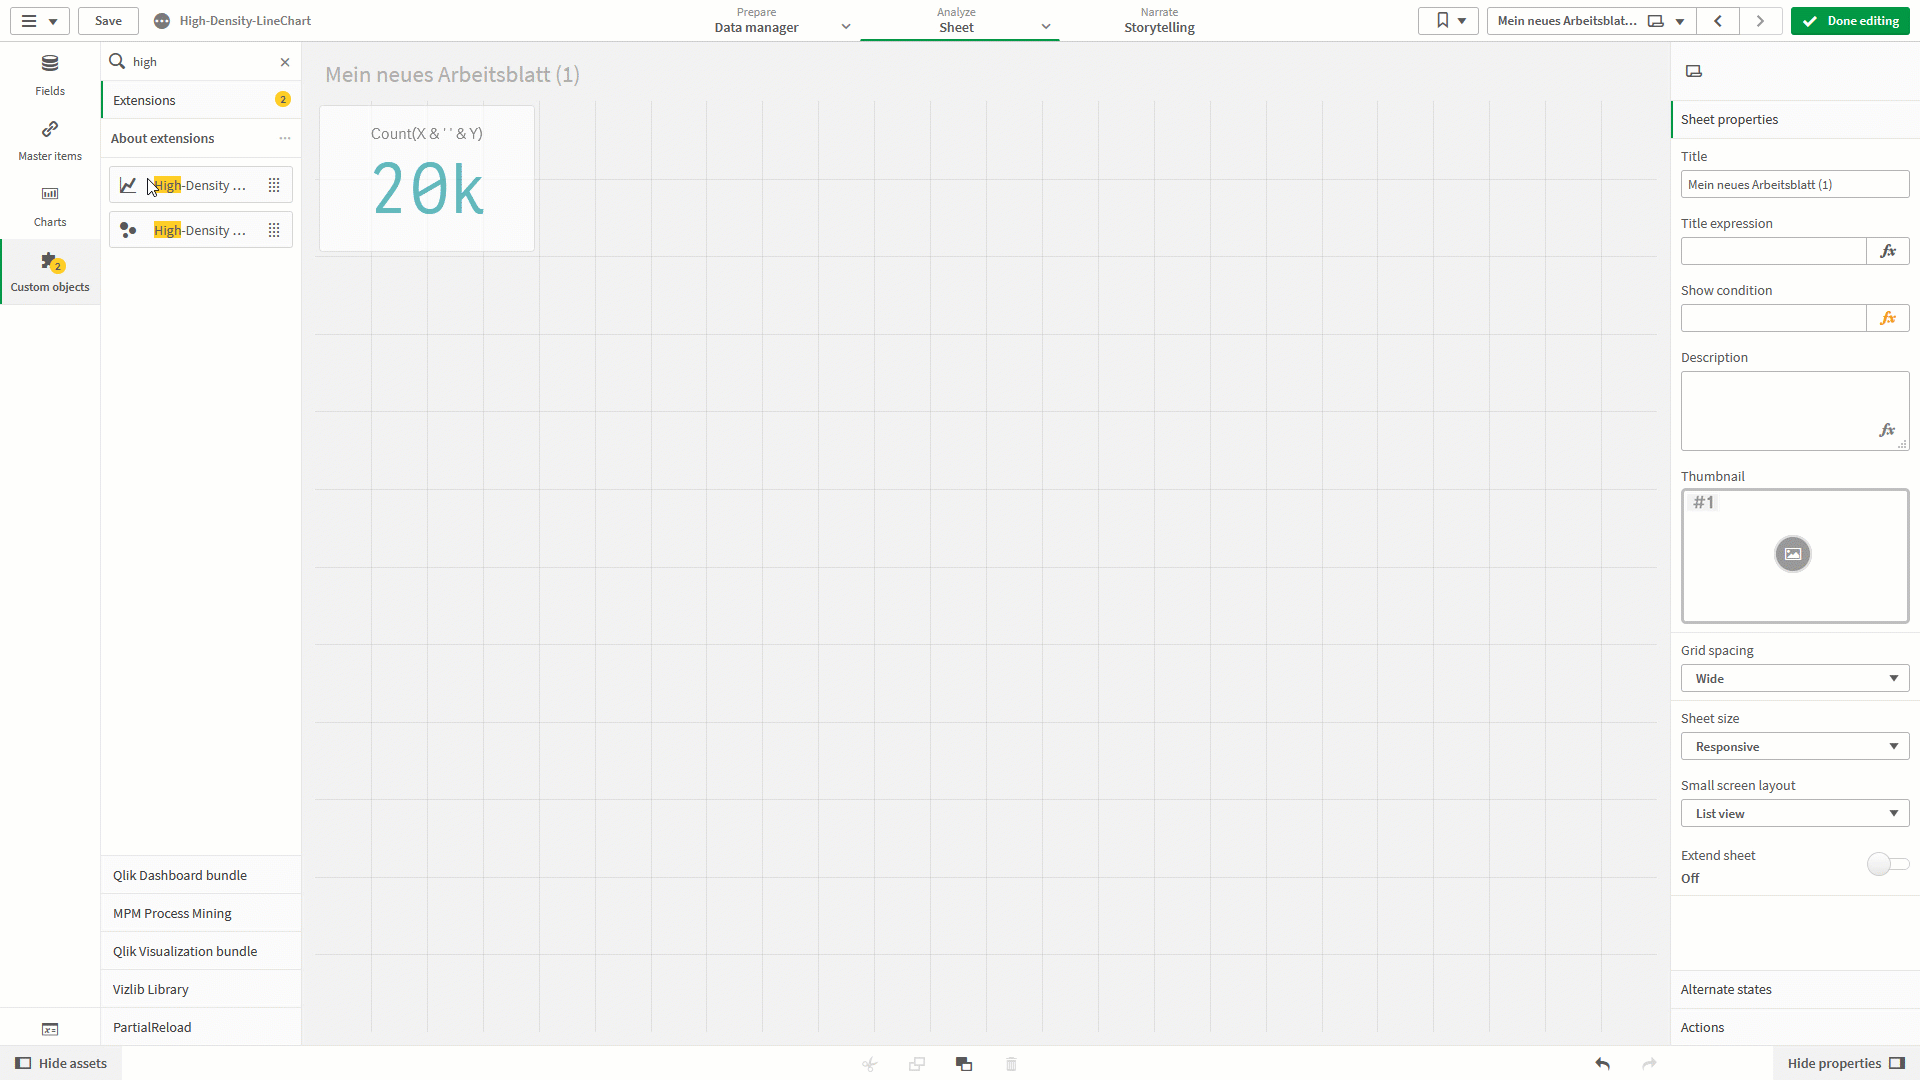
Task: Open the Grid spacing dropdown
Action: [1793, 678]
